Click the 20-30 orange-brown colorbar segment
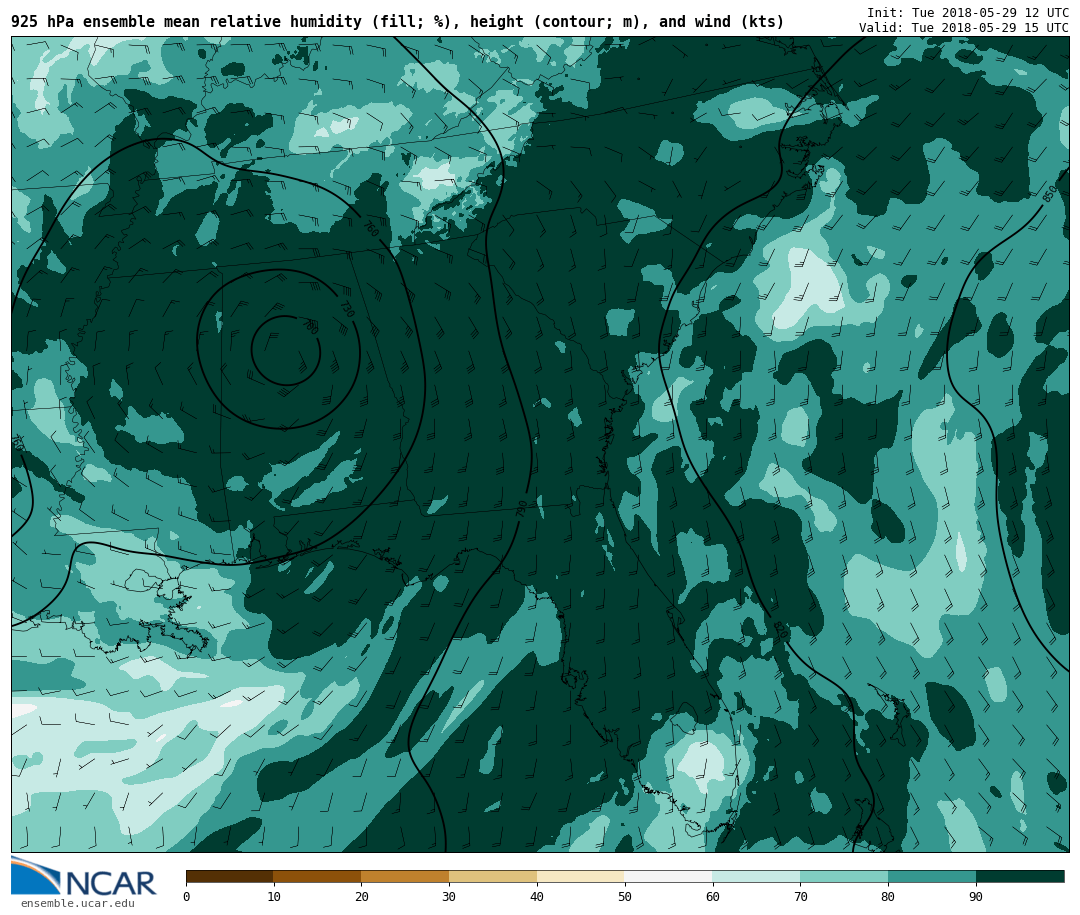This screenshot has width=1080, height=915. [405, 876]
